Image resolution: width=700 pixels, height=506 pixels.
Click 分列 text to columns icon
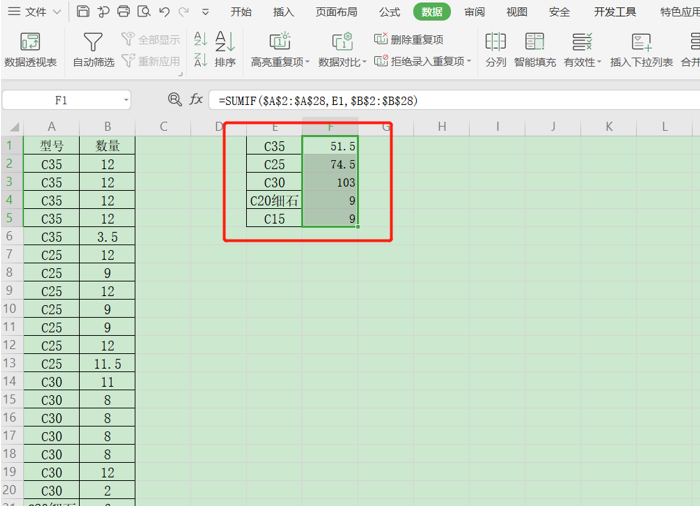pos(496,50)
